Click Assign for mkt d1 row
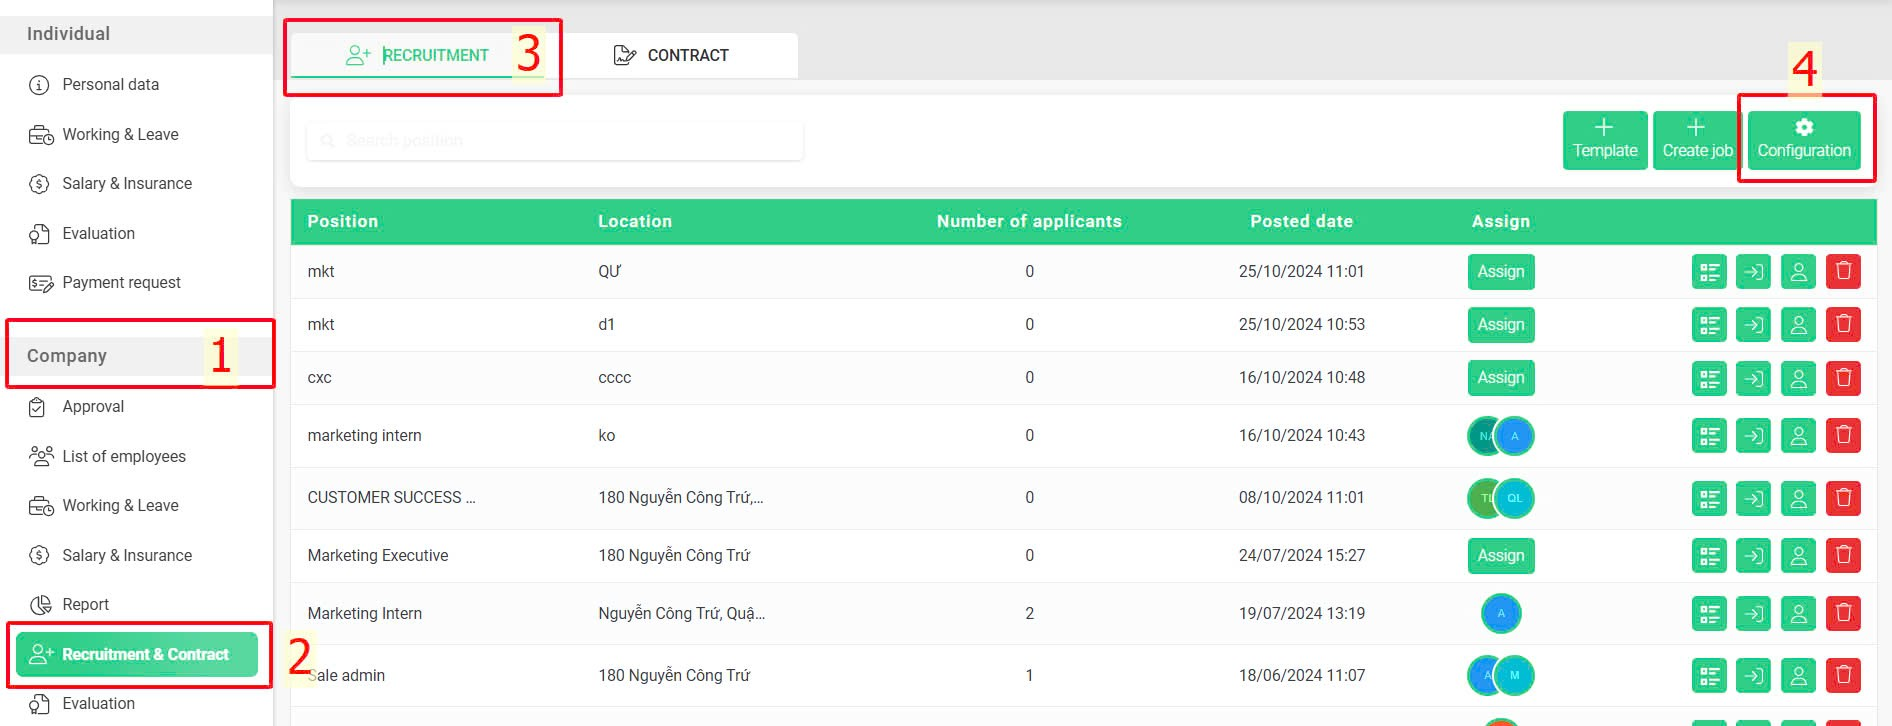Image resolution: width=1892 pixels, height=726 pixels. click(1501, 325)
